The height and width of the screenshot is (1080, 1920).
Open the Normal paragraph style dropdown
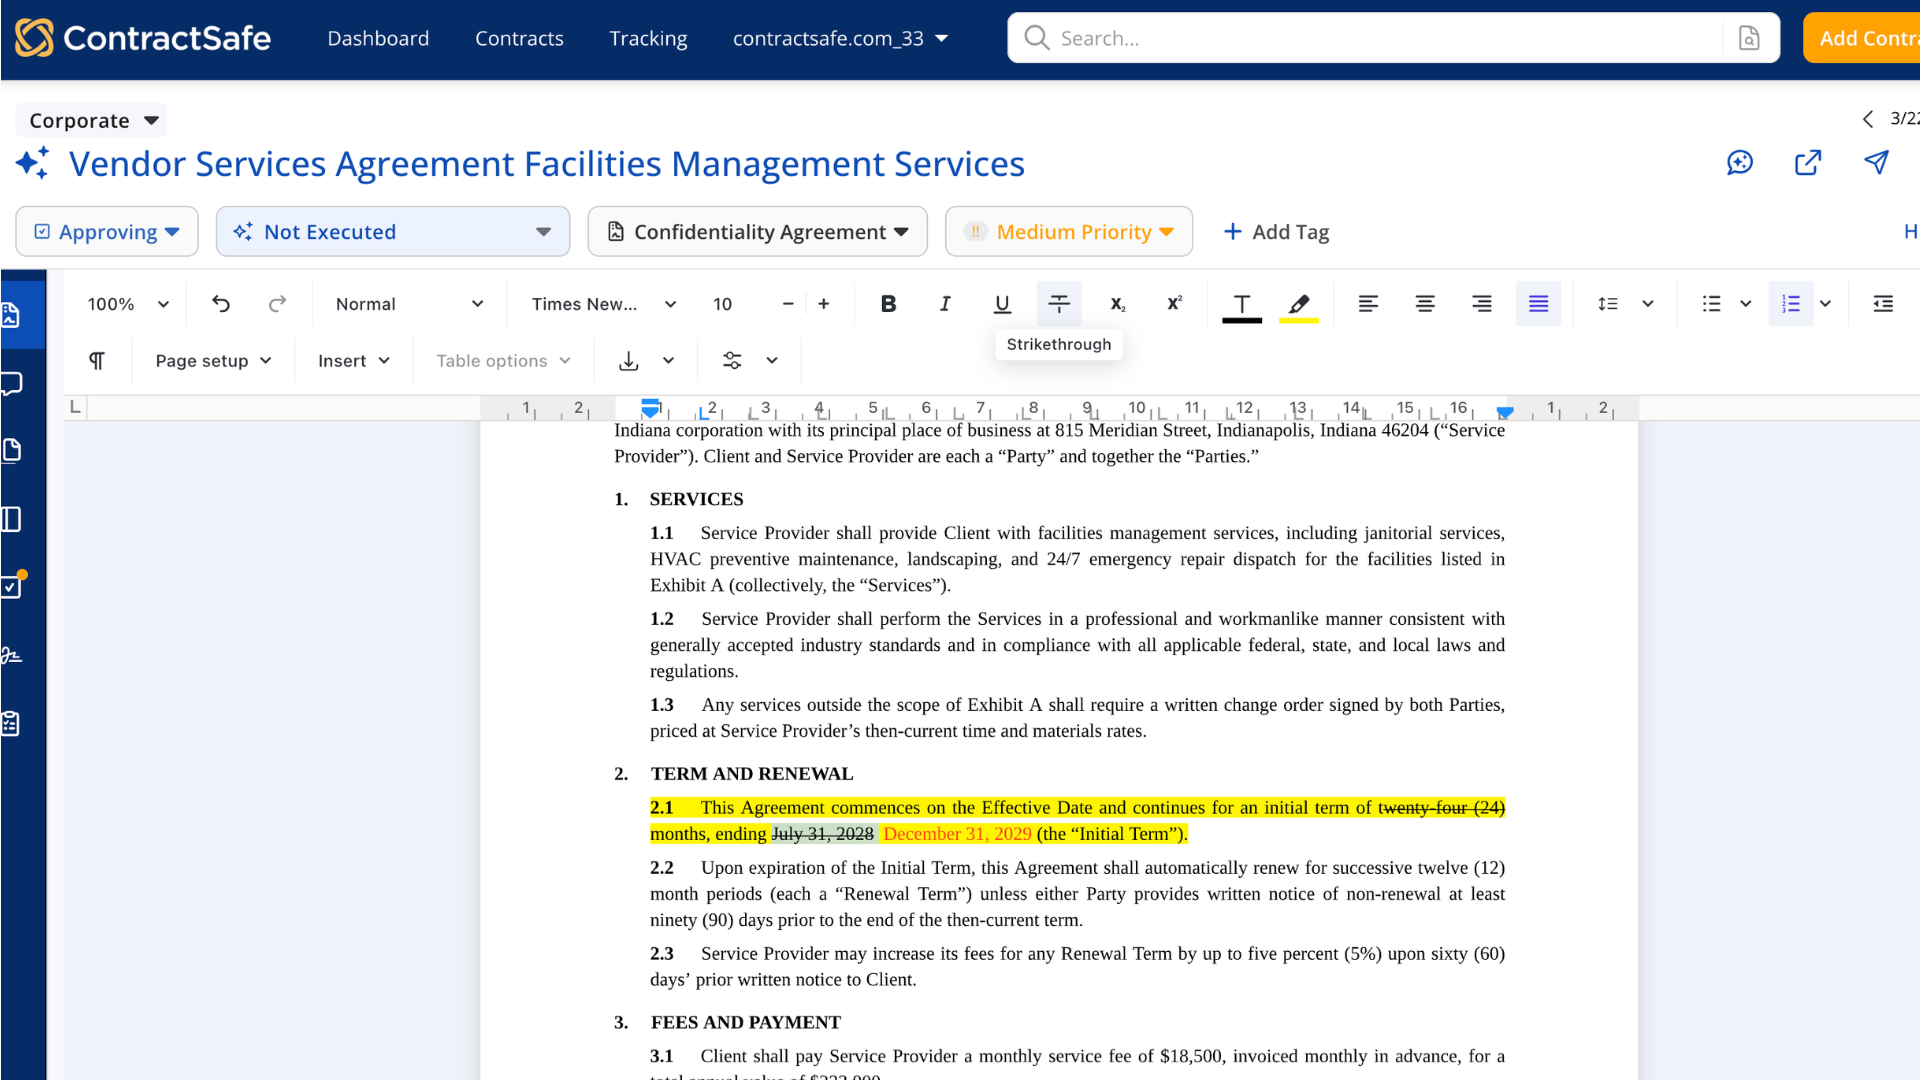click(409, 304)
